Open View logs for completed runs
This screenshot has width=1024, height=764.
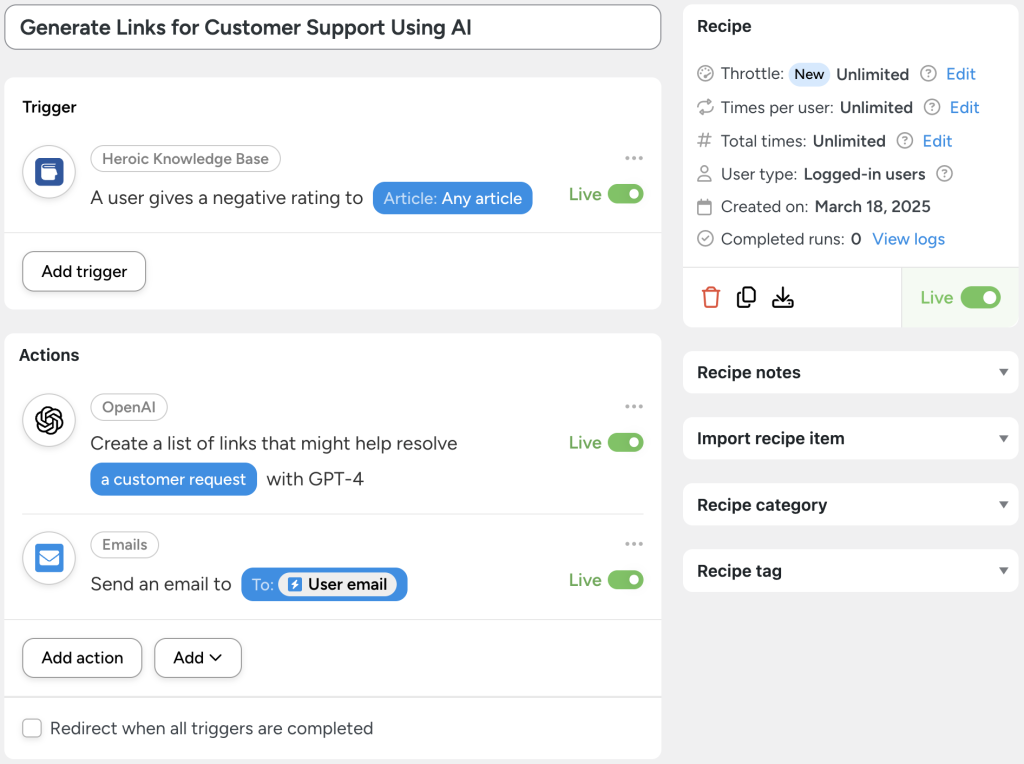(x=908, y=239)
